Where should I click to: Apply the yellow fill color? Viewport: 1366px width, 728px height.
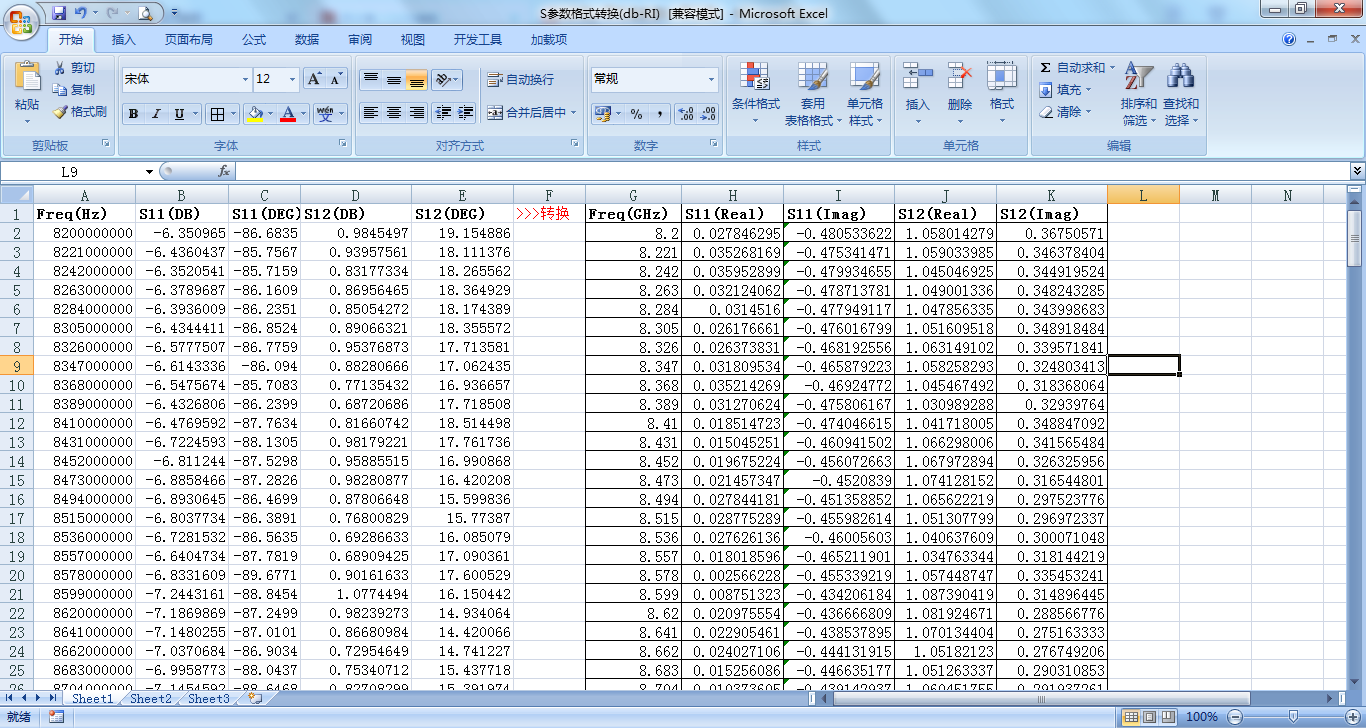[255, 114]
